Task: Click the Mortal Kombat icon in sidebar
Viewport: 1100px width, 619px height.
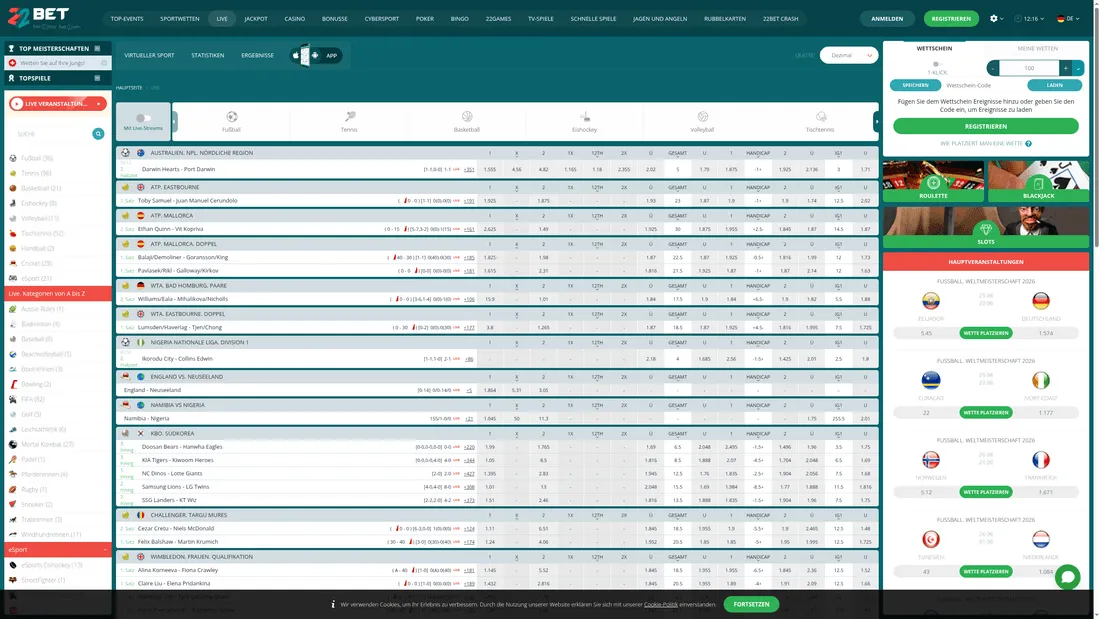Action: tap(13, 444)
